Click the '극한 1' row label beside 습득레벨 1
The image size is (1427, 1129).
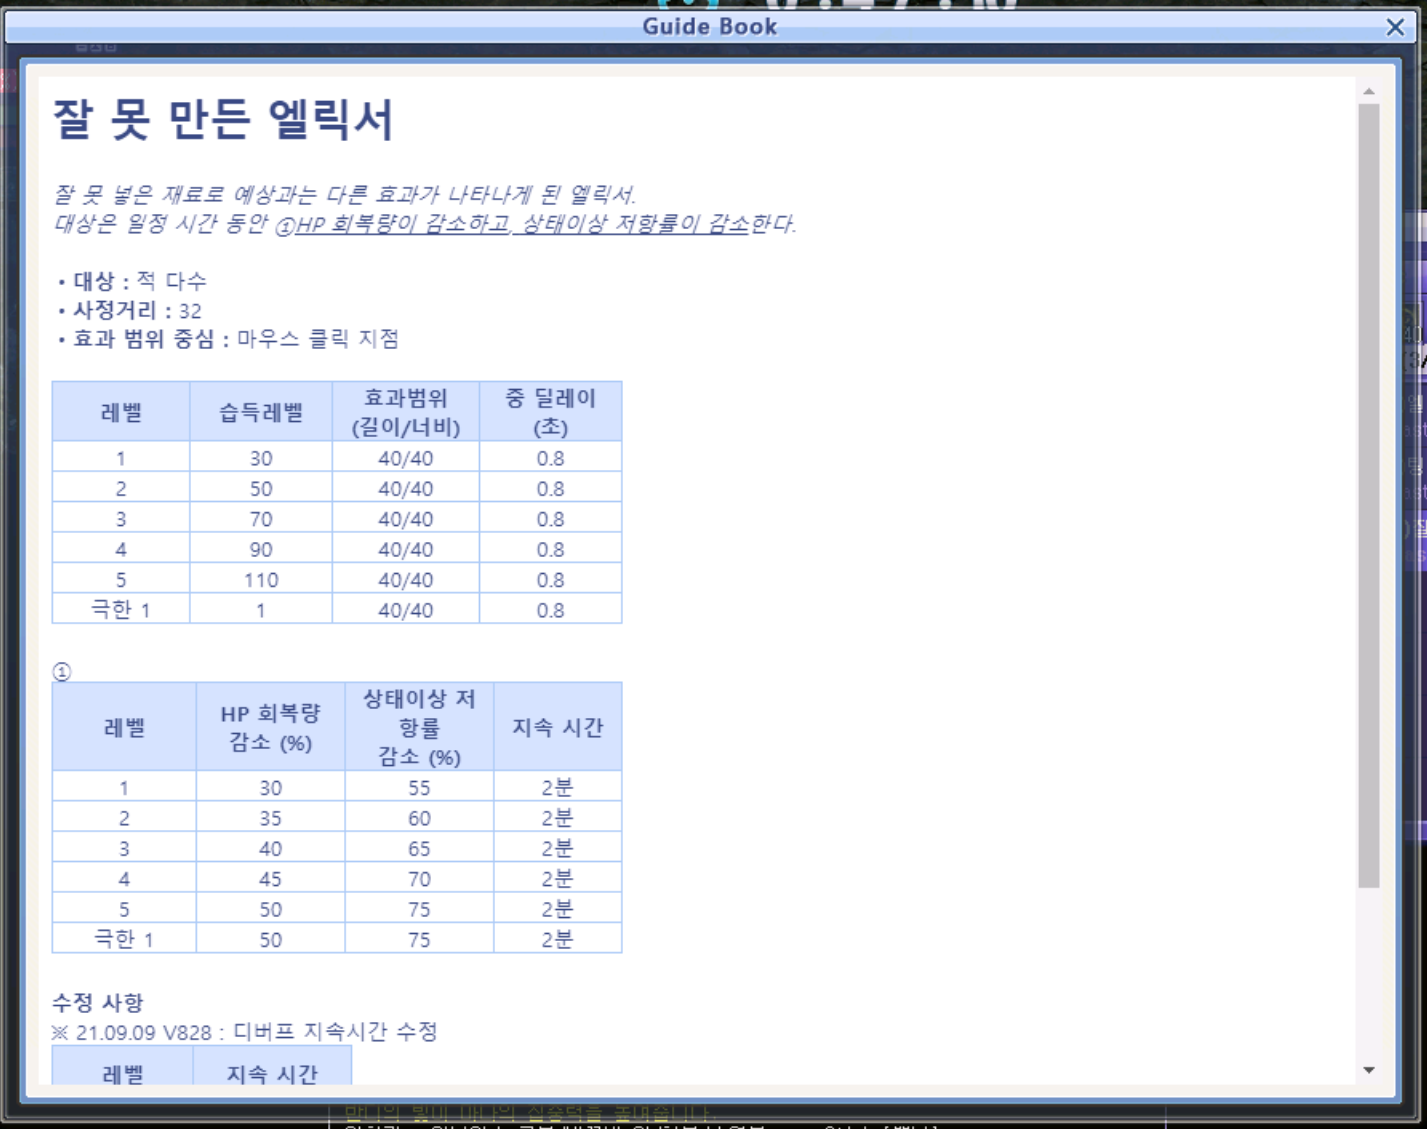121,609
